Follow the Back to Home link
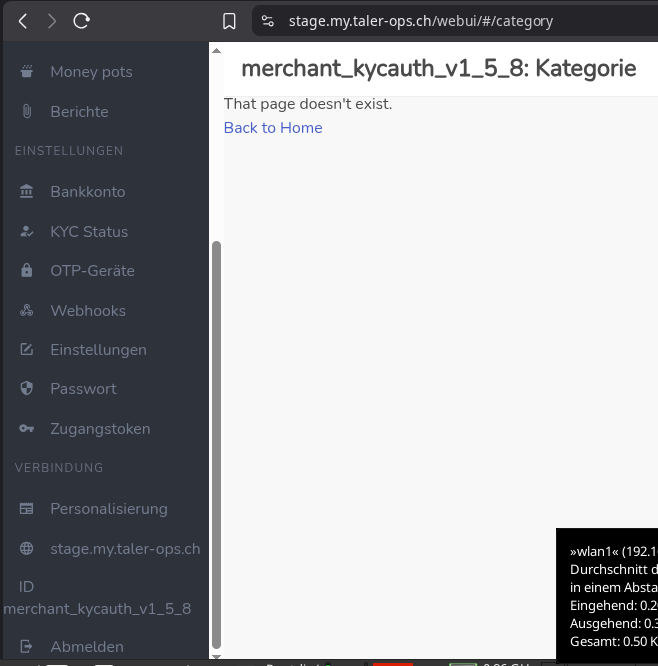Image resolution: width=658 pixels, height=666 pixels. pos(273,128)
